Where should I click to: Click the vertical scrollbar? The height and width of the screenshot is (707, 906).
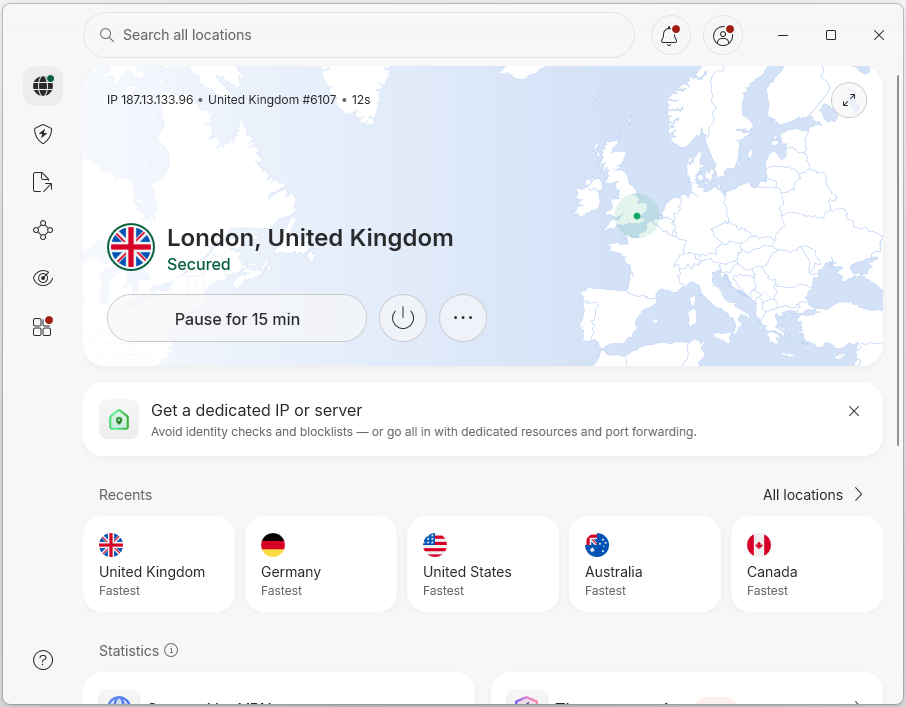[898, 260]
